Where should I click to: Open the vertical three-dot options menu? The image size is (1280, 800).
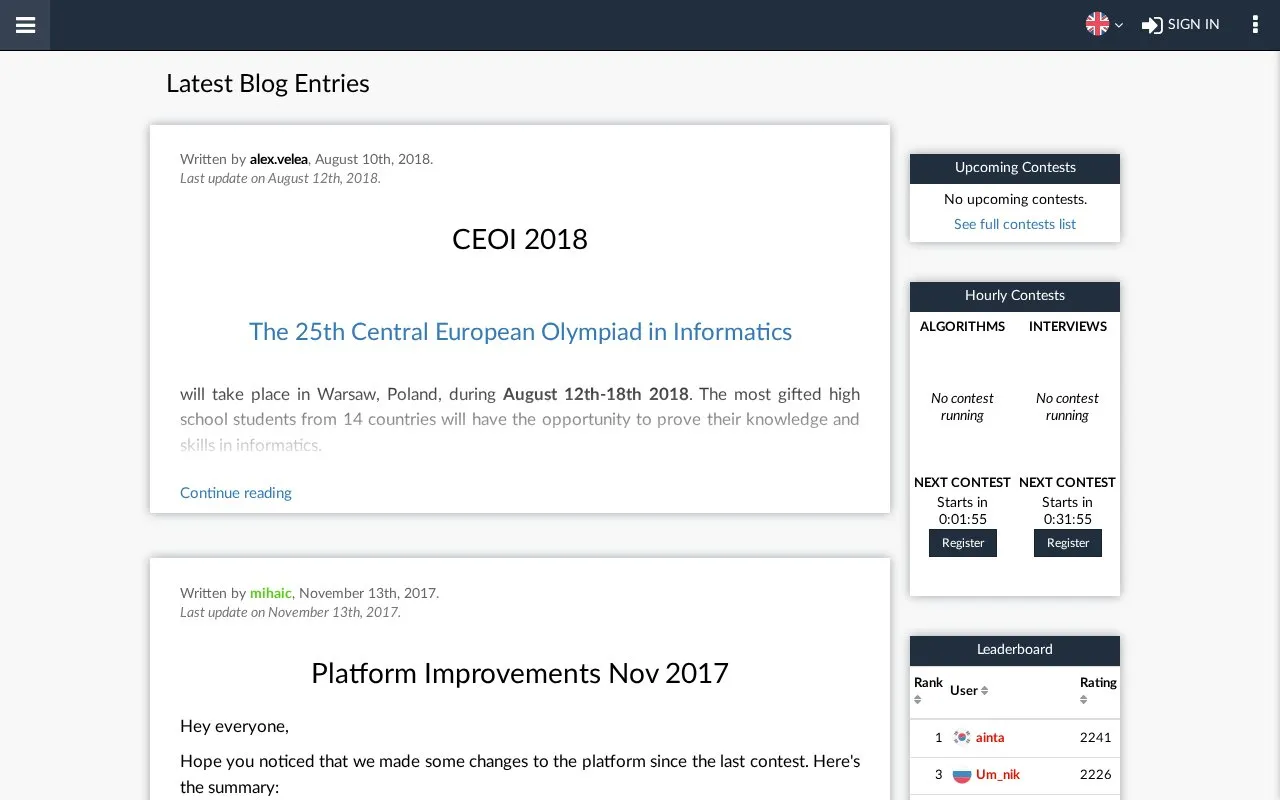click(x=1255, y=25)
